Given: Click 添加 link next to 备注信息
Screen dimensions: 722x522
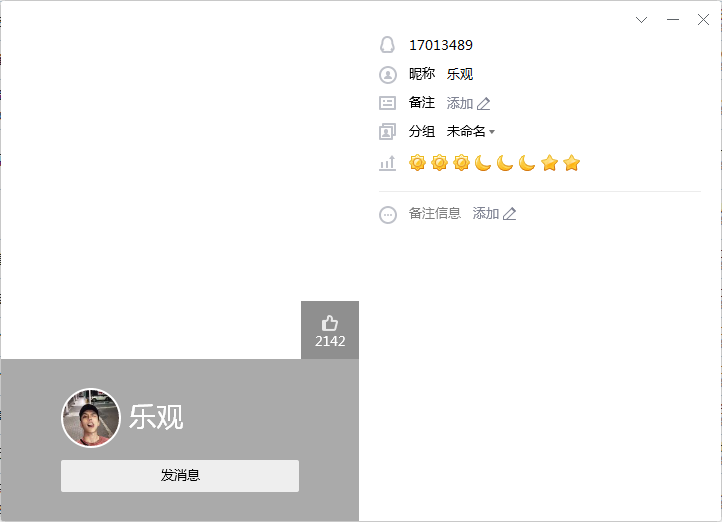Looking at the screenshot, I should pos(486,214).
